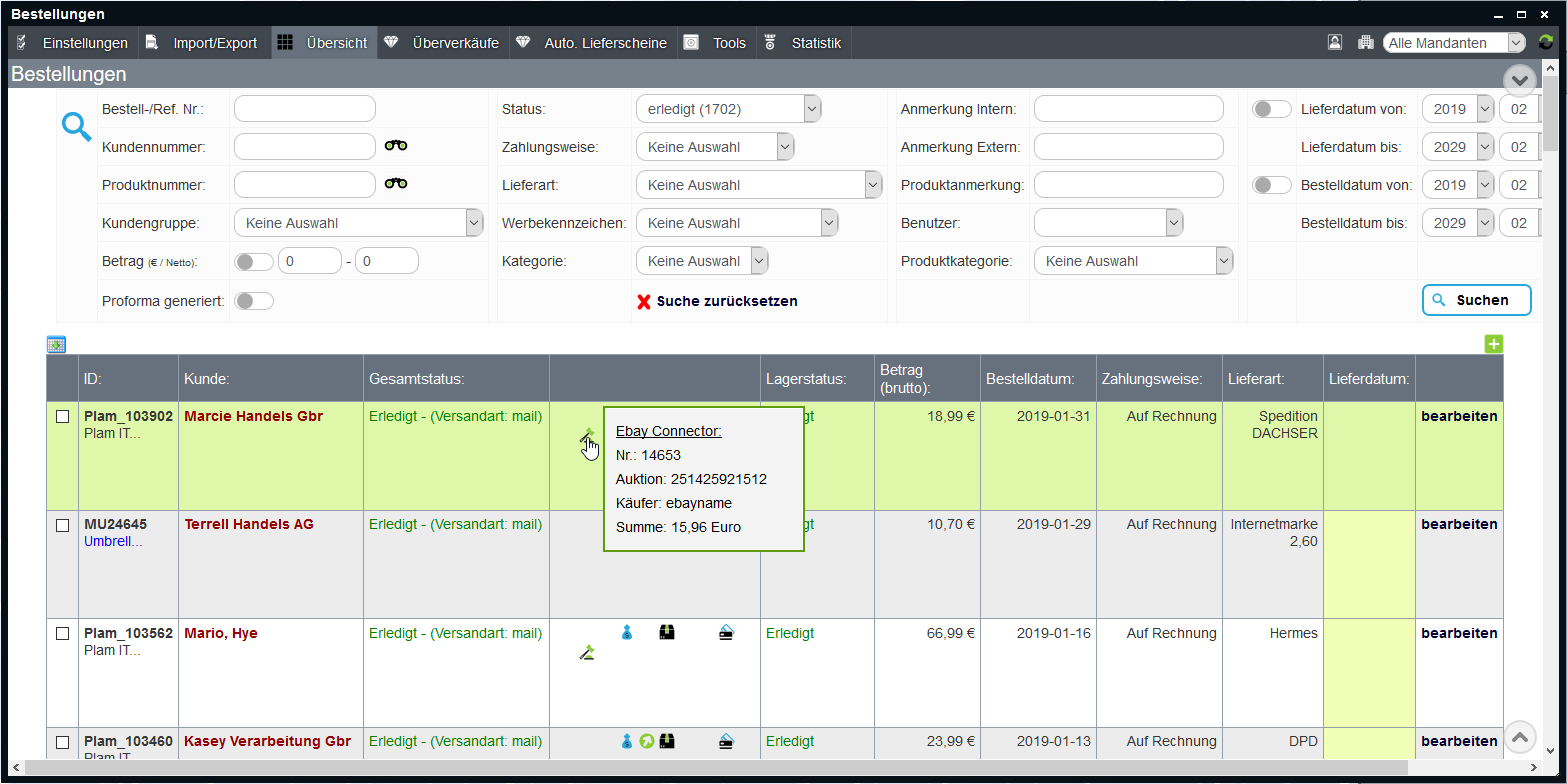The width and height of the screenshot is (1567, 784).
Task: Click the Suchen button
Action: point(1476,300)
